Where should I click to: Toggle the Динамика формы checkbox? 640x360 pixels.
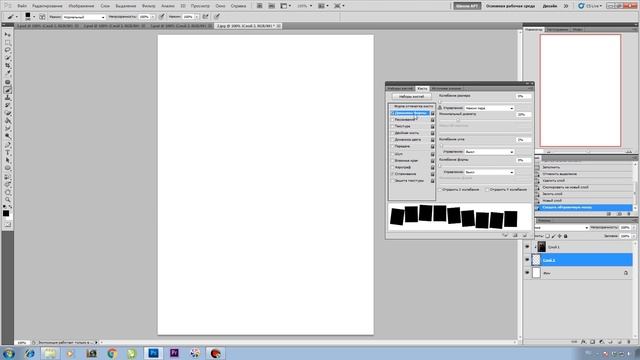(393, 113)
